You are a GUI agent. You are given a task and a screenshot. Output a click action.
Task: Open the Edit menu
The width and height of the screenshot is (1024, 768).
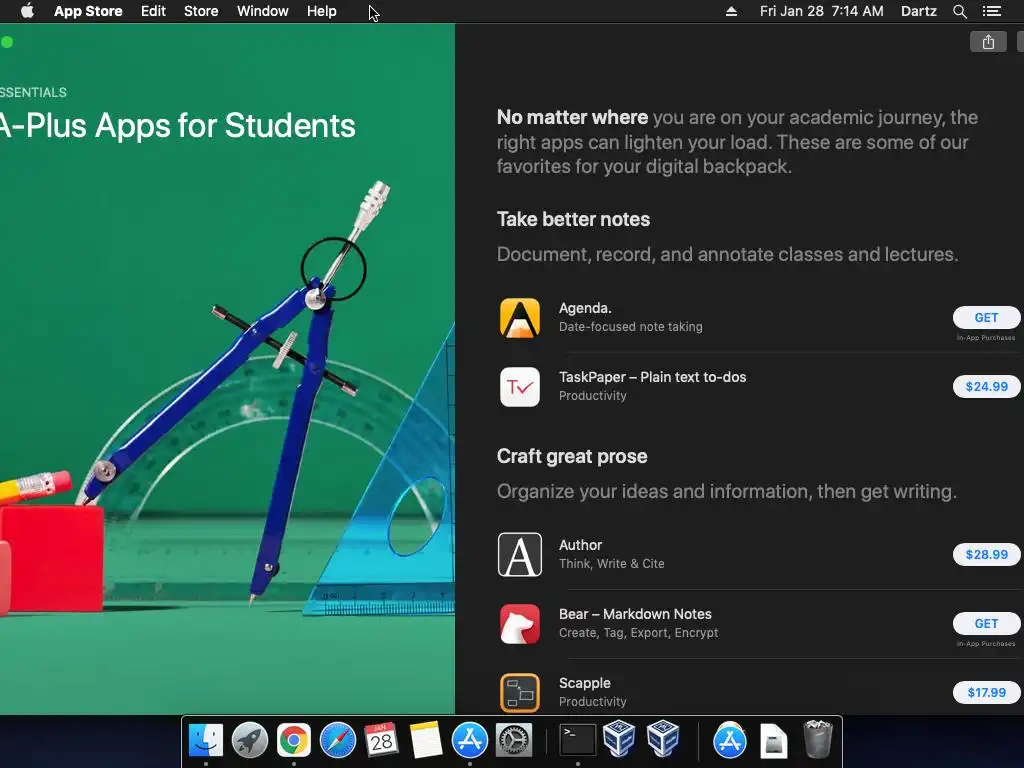pyautogui.click(x=153, y=11)
